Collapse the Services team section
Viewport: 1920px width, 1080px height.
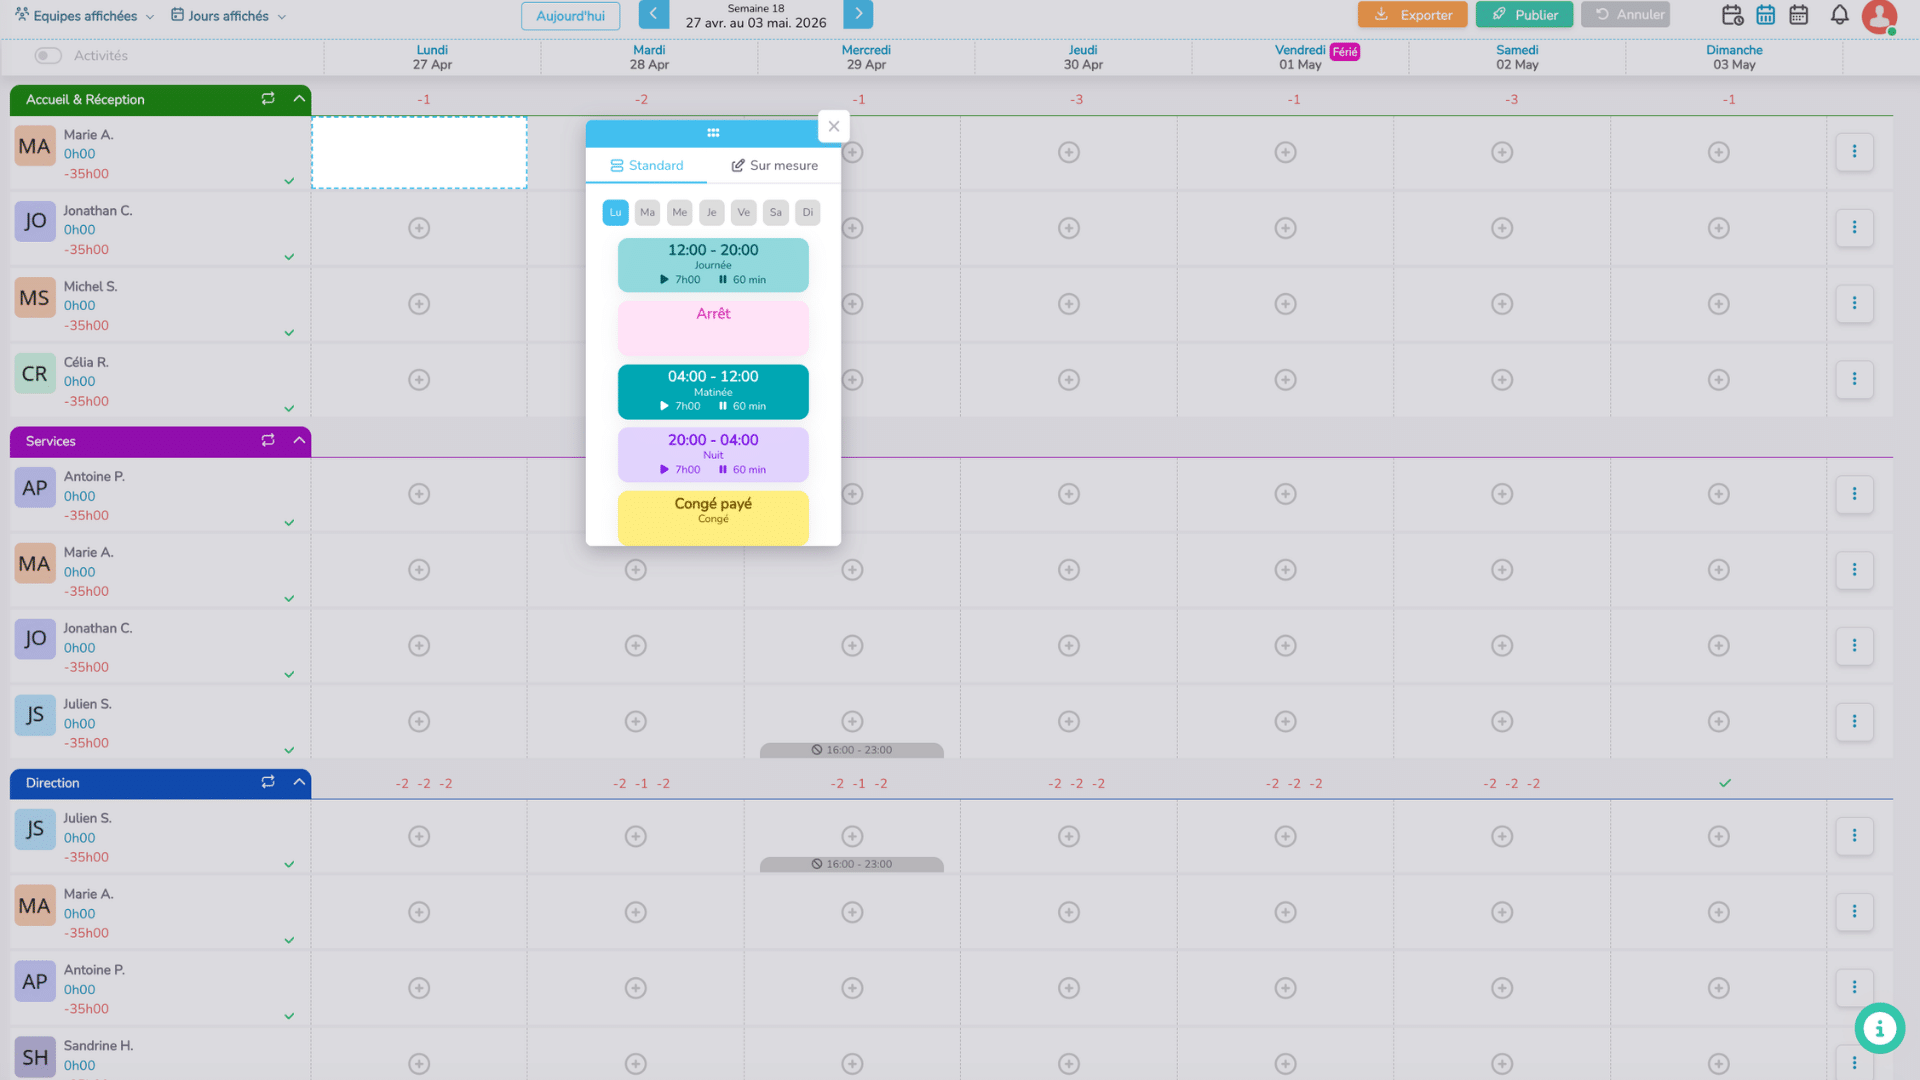point(299,441)
